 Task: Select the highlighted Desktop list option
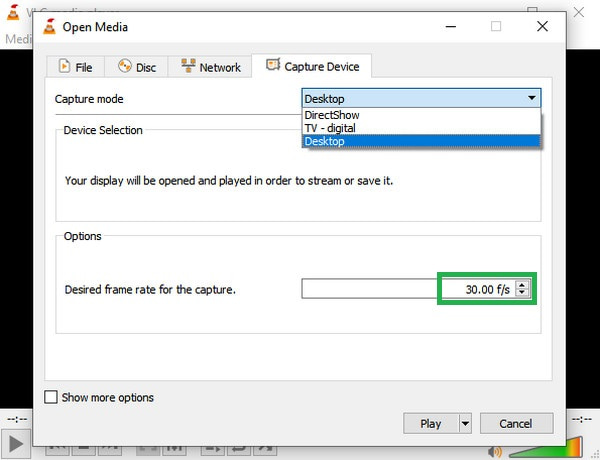click(324, 141)
